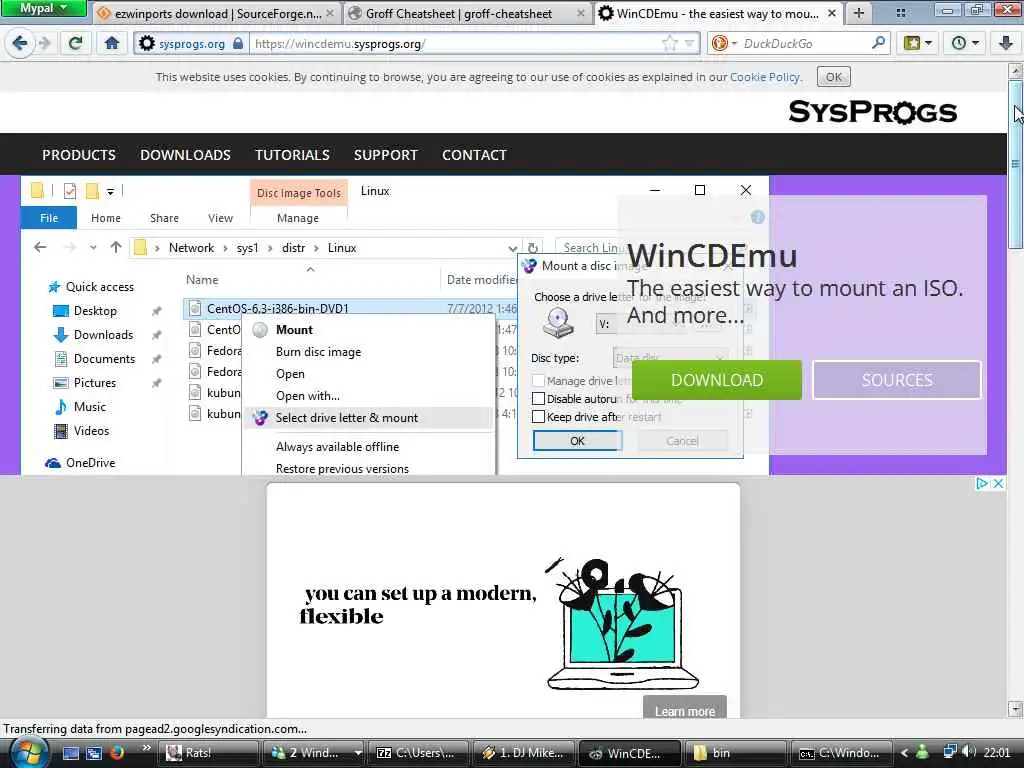Tick the Manage drive letter checkbox
The image size is (1024, 768).
tap(538, 381)
